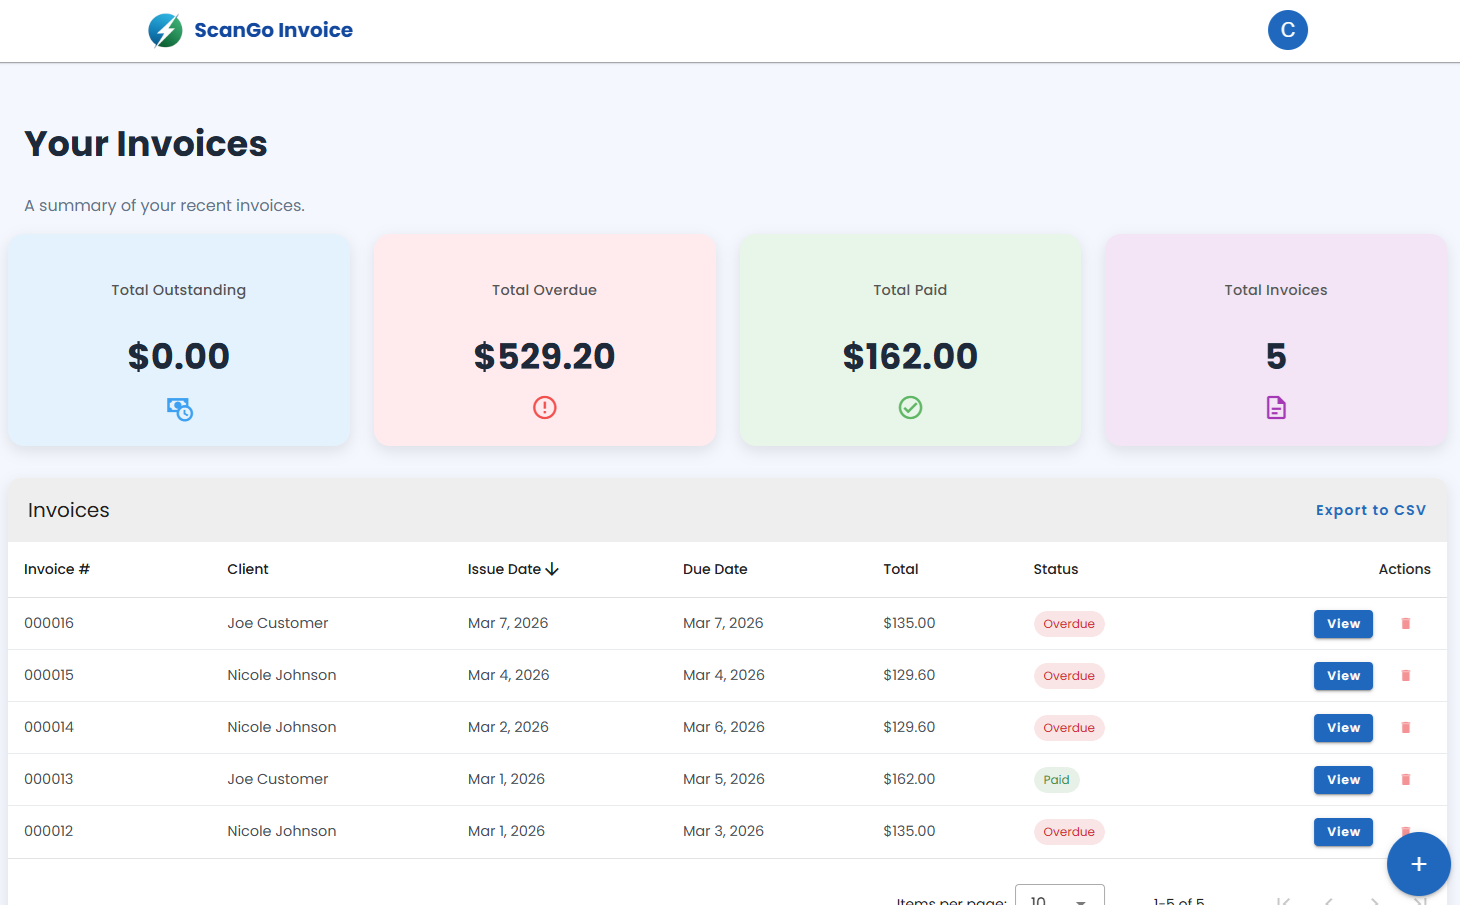The width and height of the screenshot is (1460, 905).
Task: Click the due date Mar 5, 2026
Action: [x=724, y=779]
